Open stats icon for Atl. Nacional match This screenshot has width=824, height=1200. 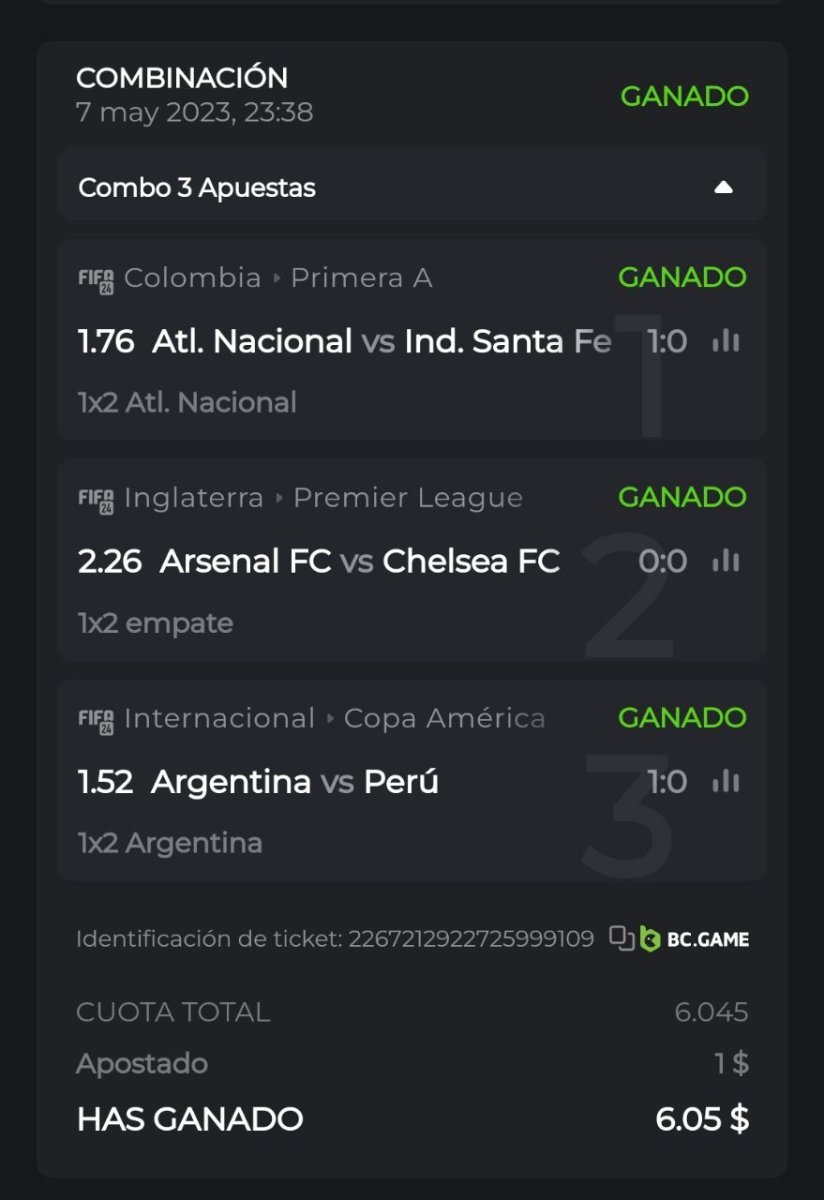[x=726, y=342]
